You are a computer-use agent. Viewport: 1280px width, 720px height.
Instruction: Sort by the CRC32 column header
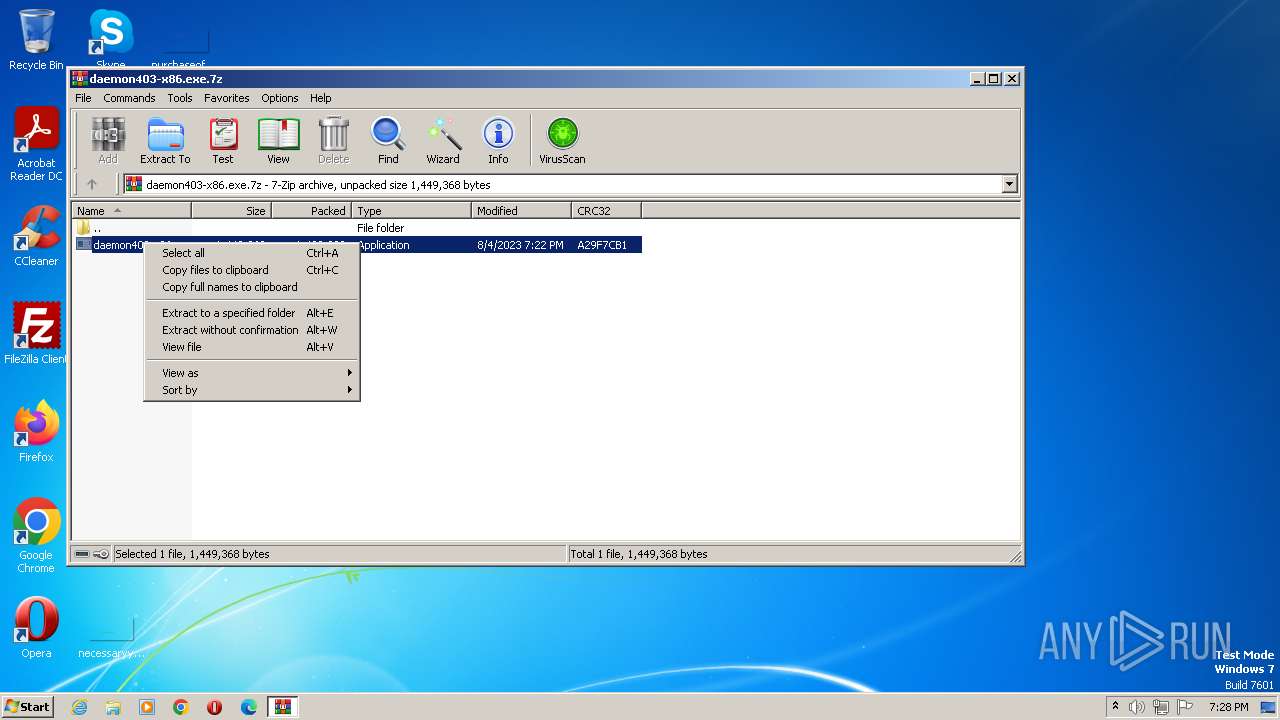coord(606,211)
